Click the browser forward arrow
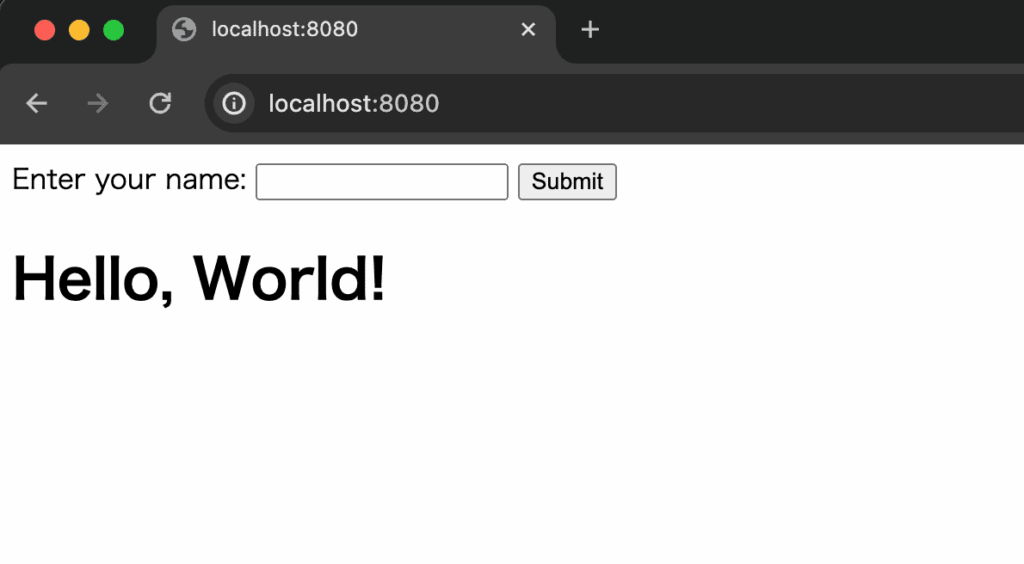 [x=98, y=103]
